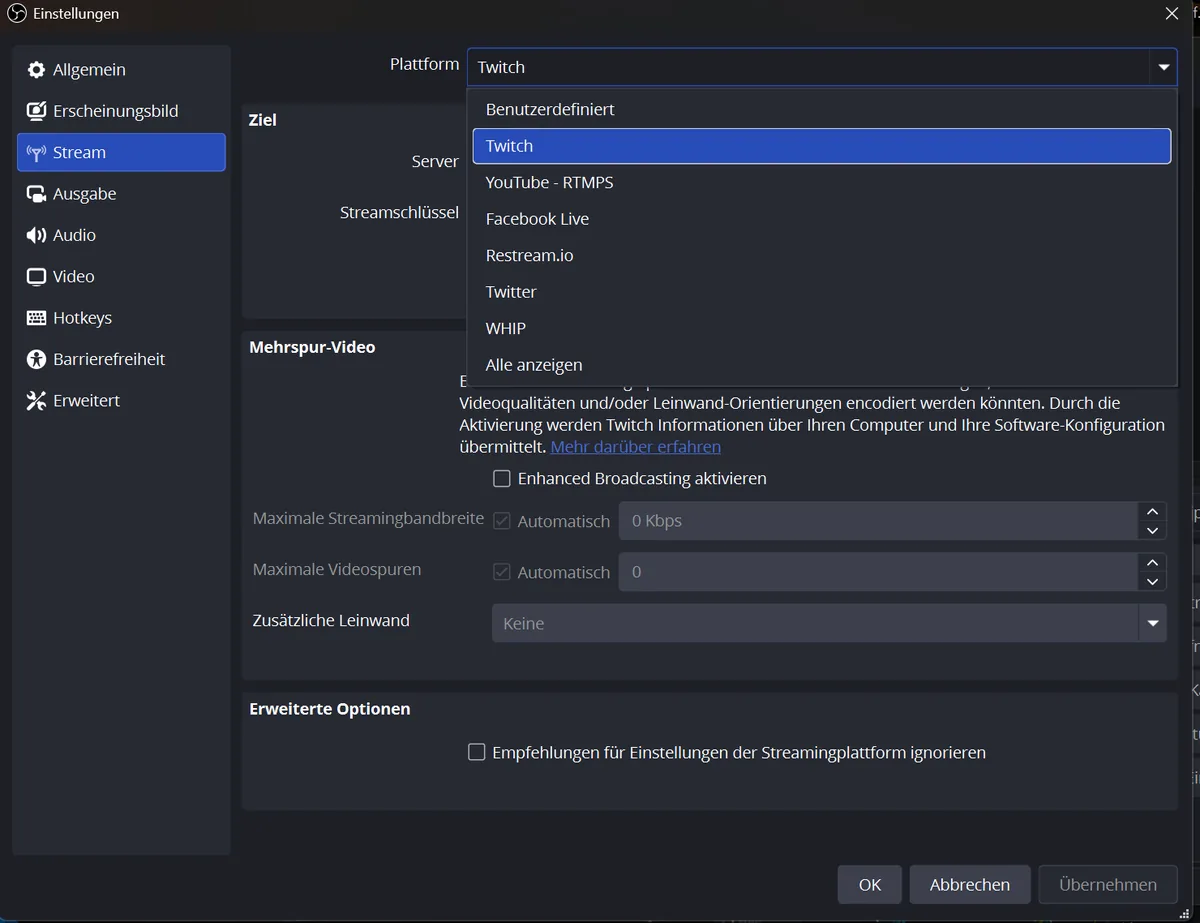
Task: Click the Erscheinungsbild appearance icon
Action: [x=36, y=111]
